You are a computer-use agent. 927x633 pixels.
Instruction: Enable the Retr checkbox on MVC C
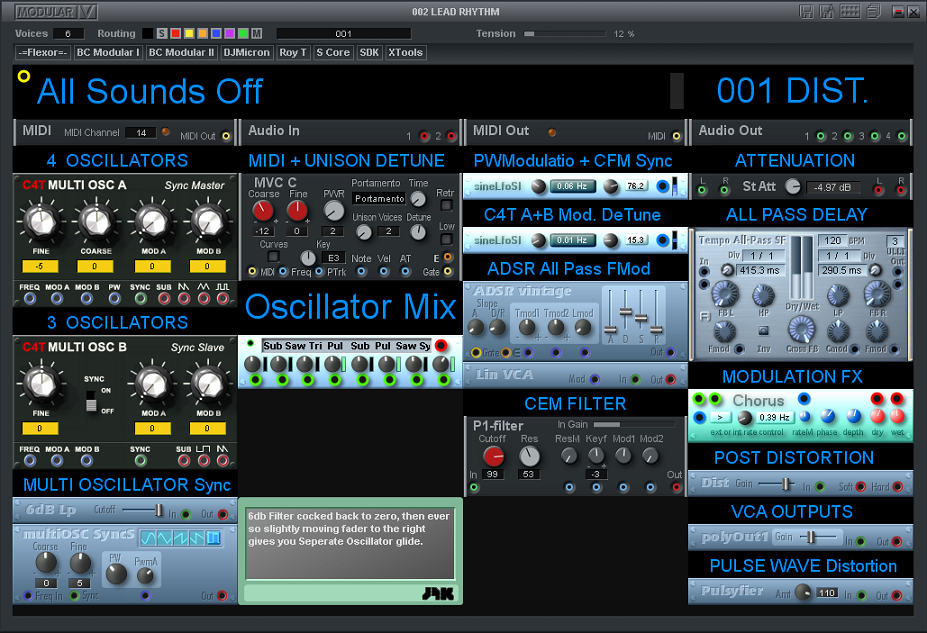[x=445, y=206]
